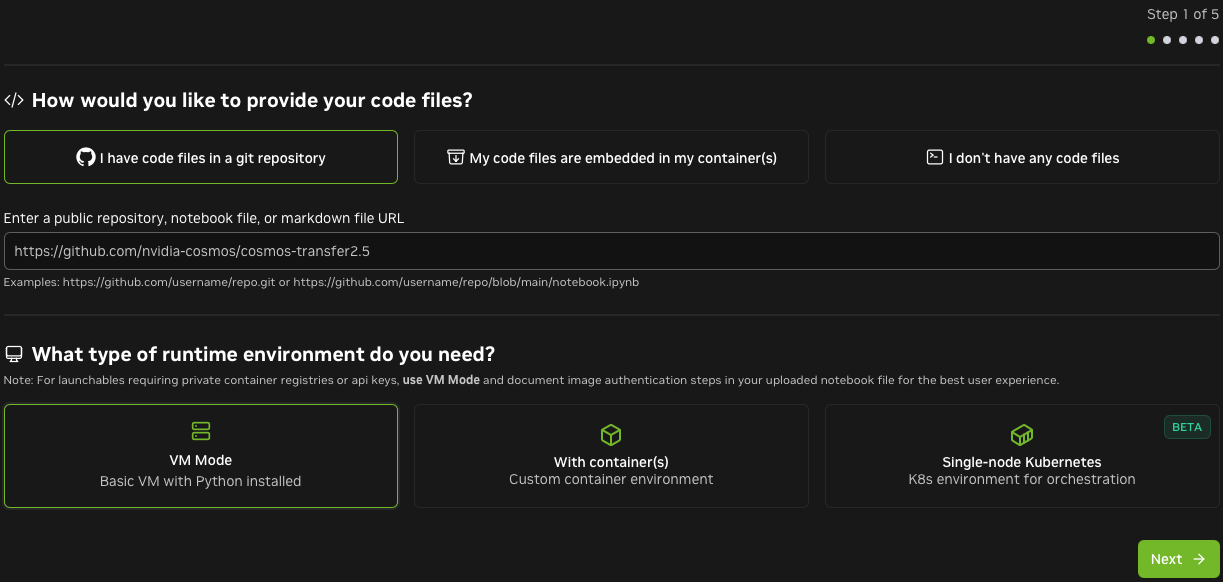1223x582 pixels.
Task: Click the server rack icon in the VM Mode card
Action: click(x=201, y=431)
